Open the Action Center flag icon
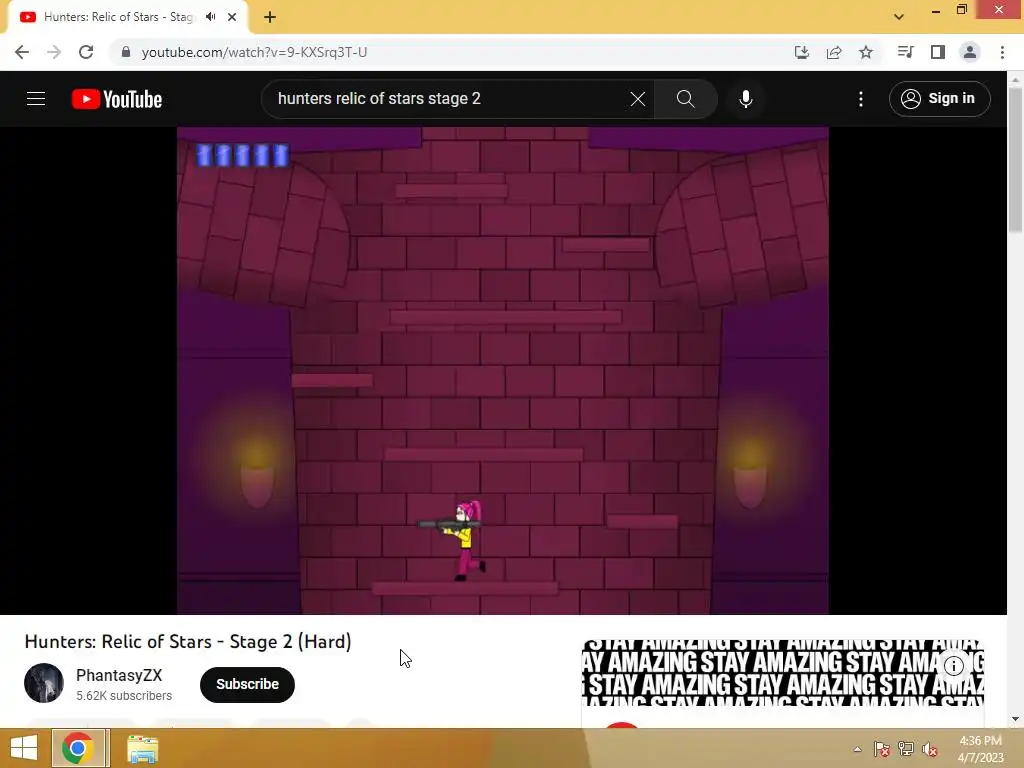The width and height of the screenshot is (1024, 768). (x=881, y=749)
